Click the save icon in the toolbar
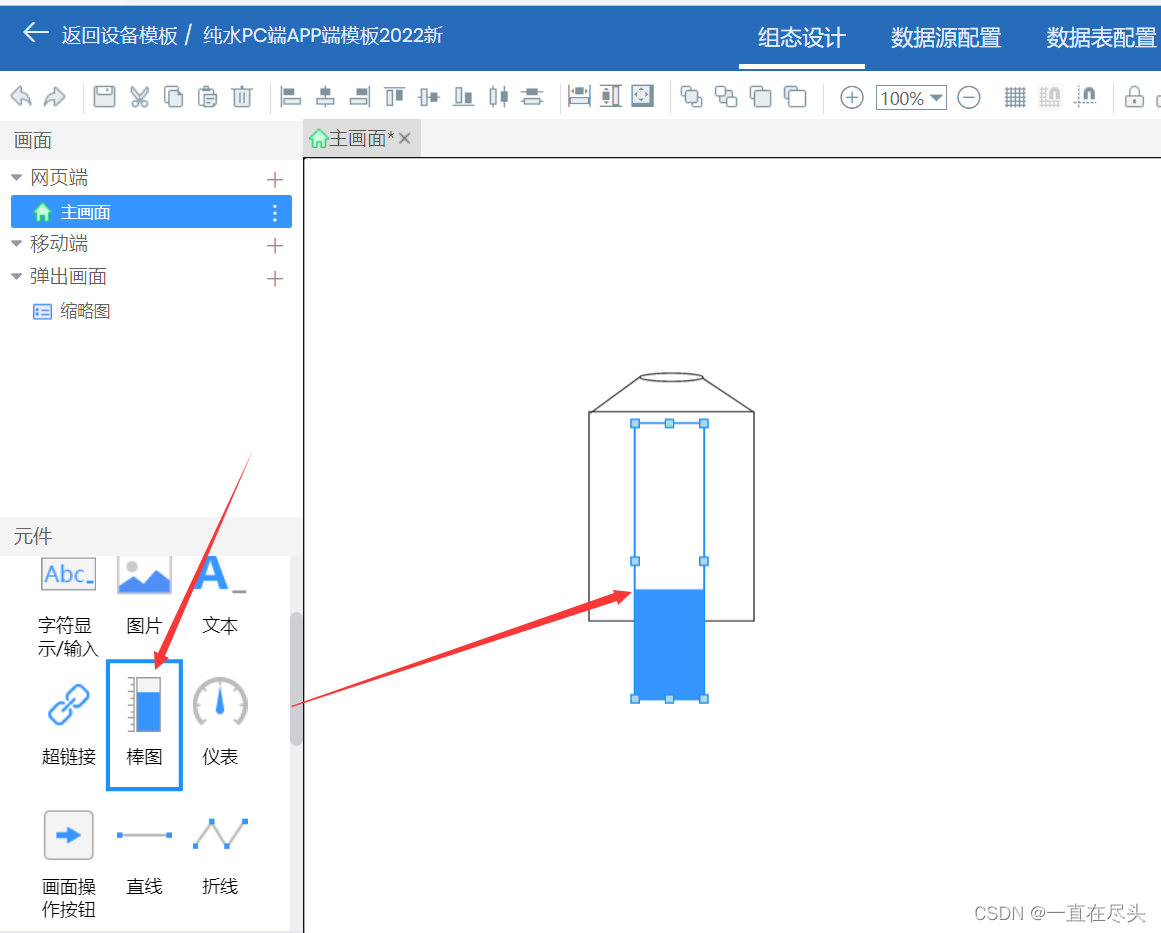 point(106,97)
